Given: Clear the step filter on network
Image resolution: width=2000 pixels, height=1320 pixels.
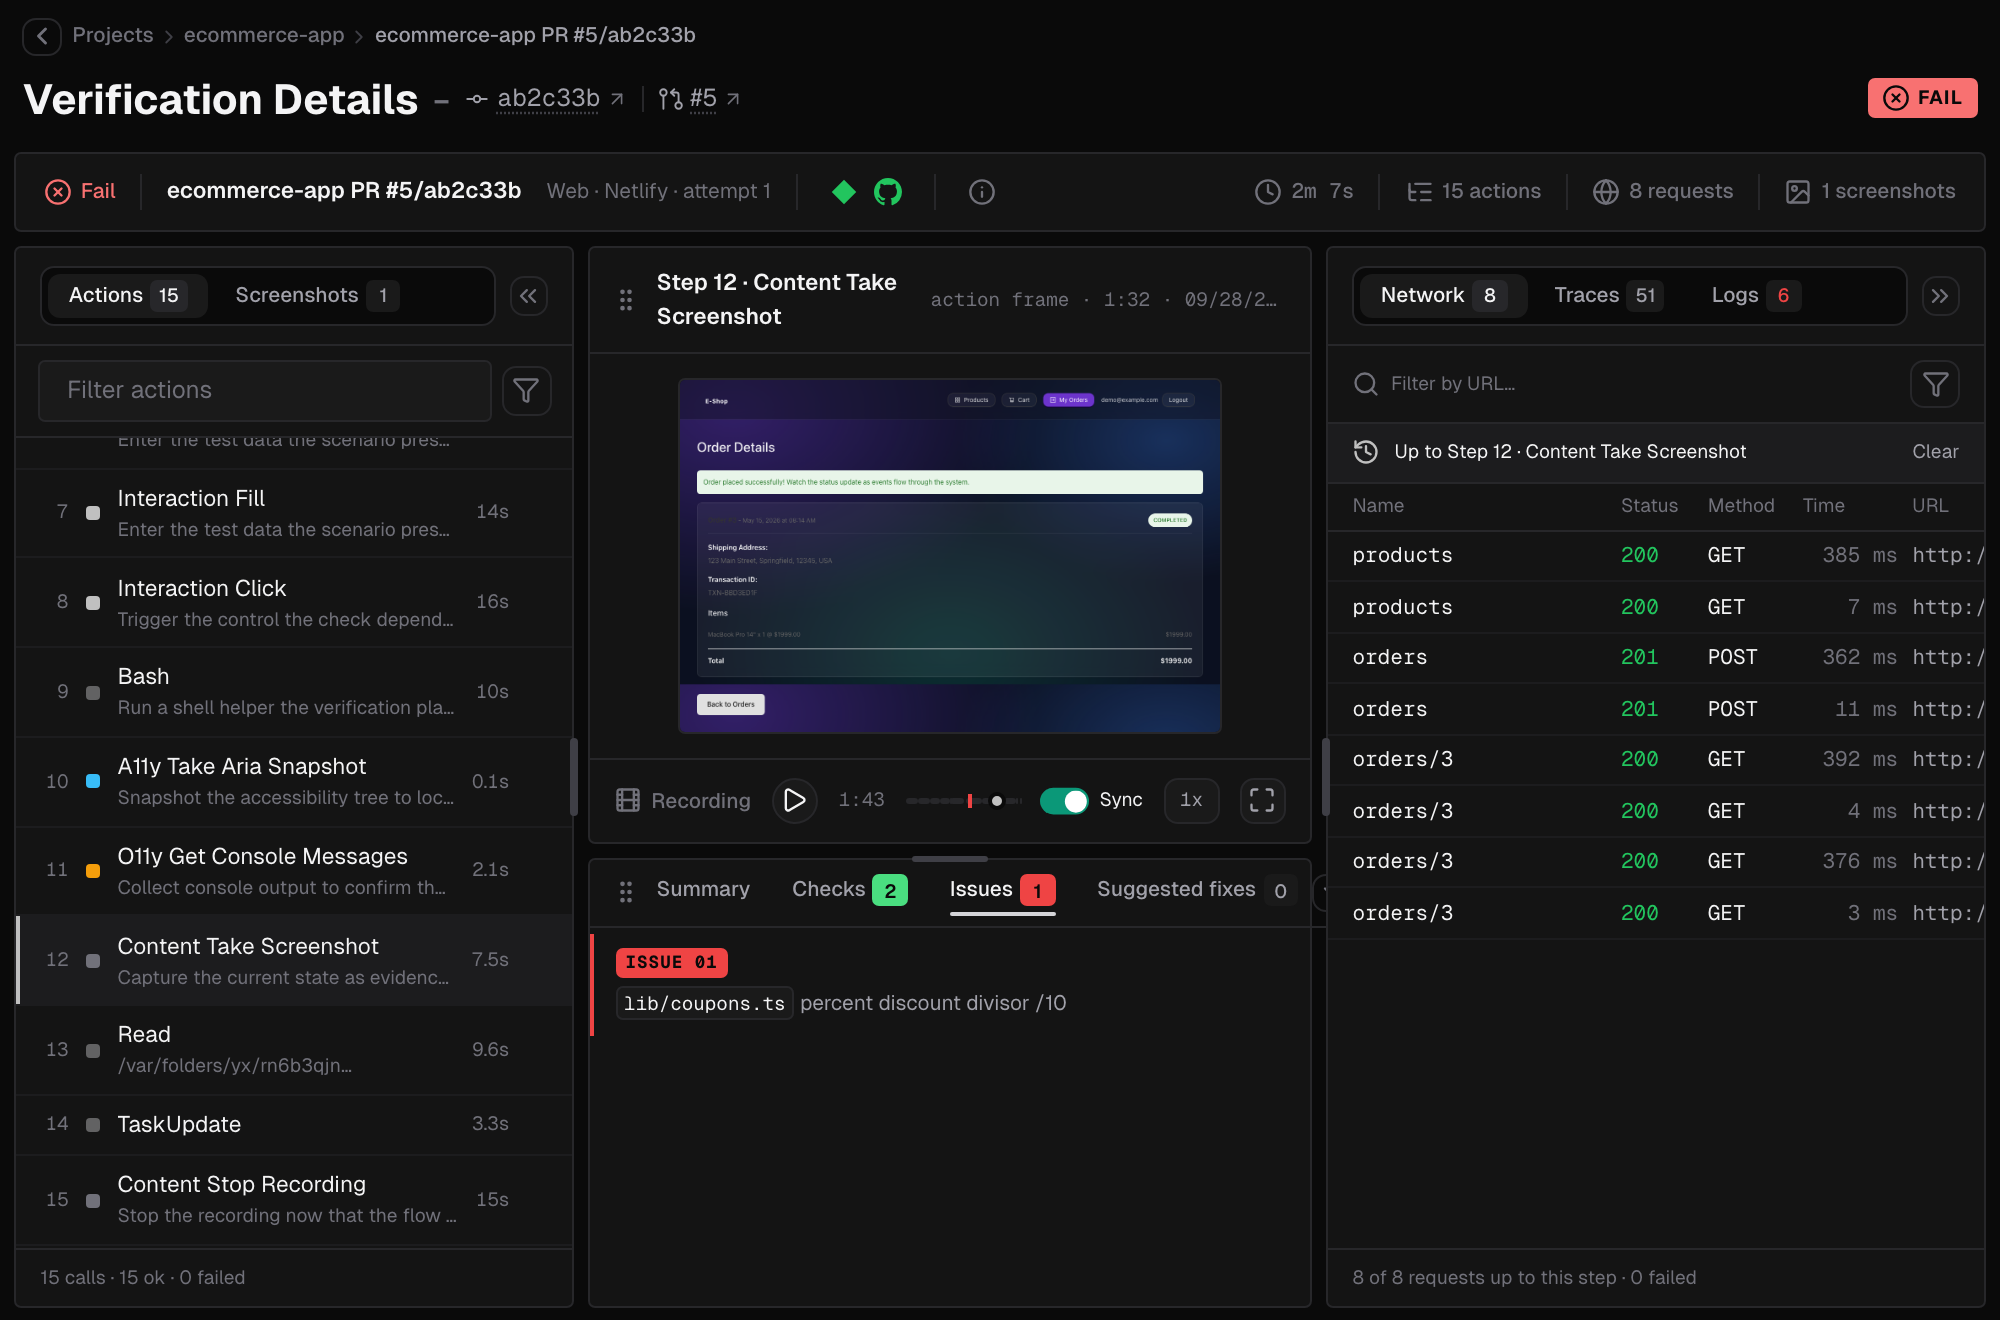Looking at the screenshot, I should [1935, 452].
